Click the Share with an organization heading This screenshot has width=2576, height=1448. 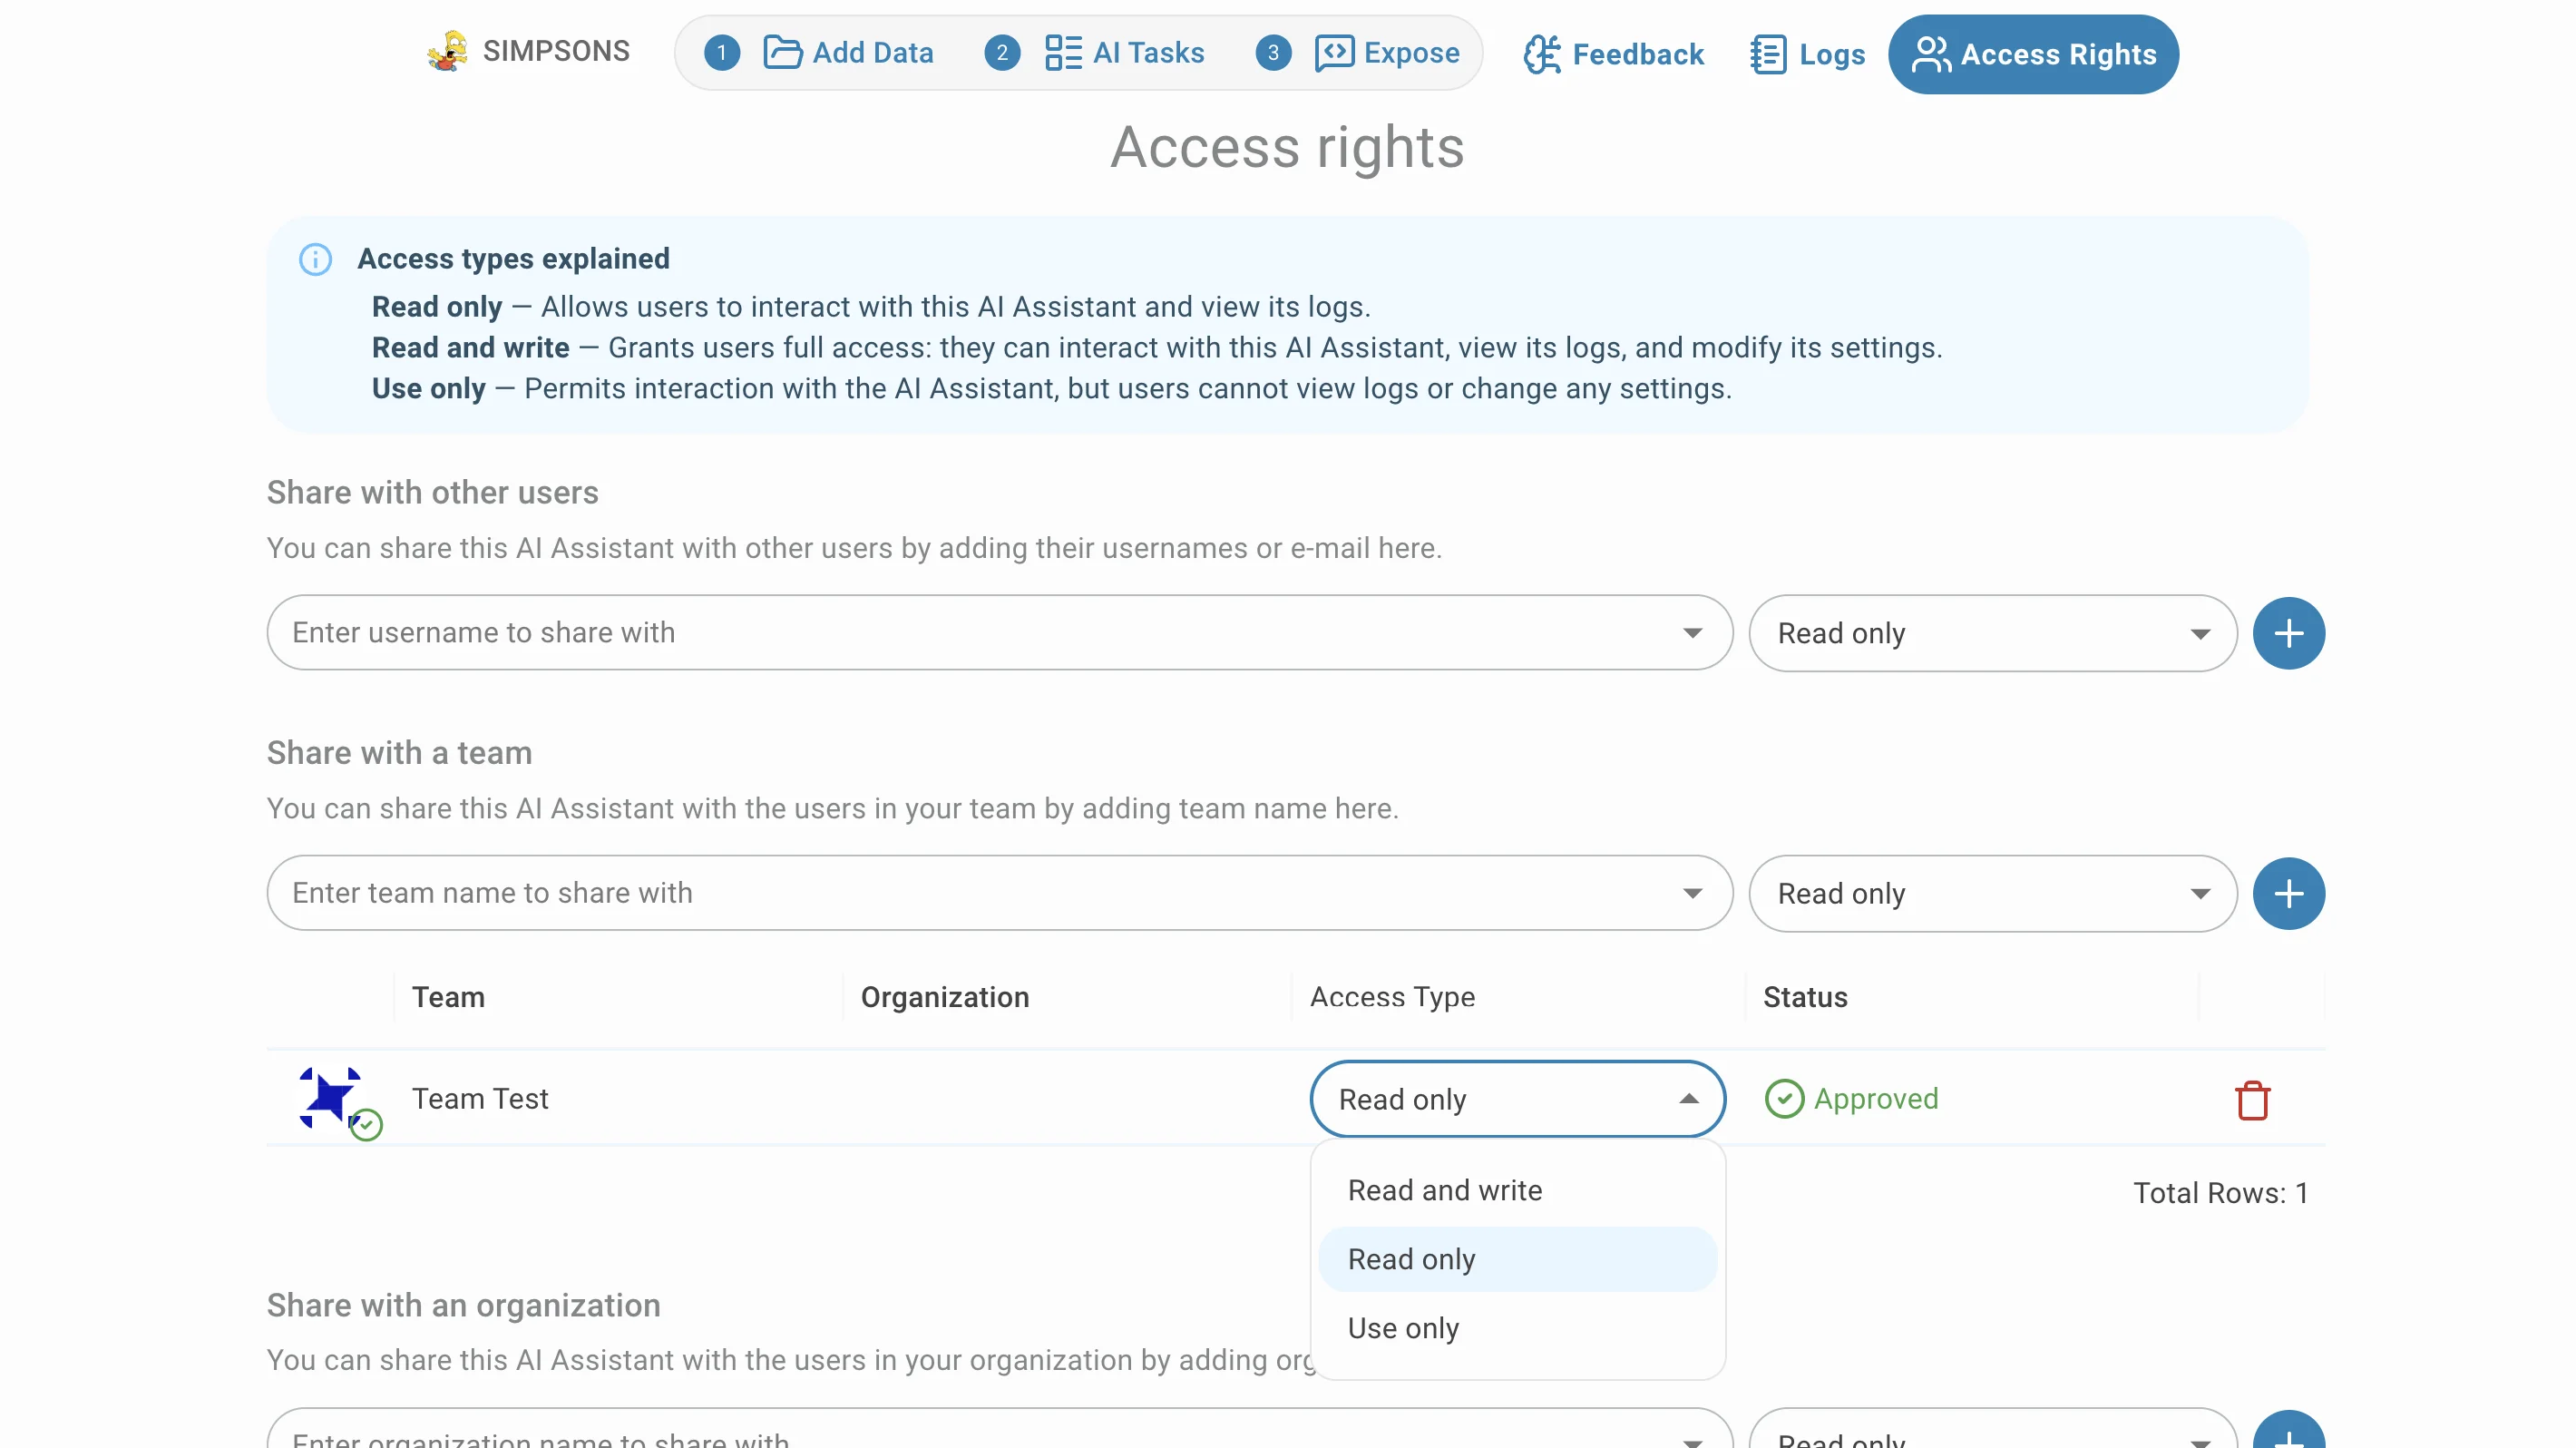click(463, 1305)
